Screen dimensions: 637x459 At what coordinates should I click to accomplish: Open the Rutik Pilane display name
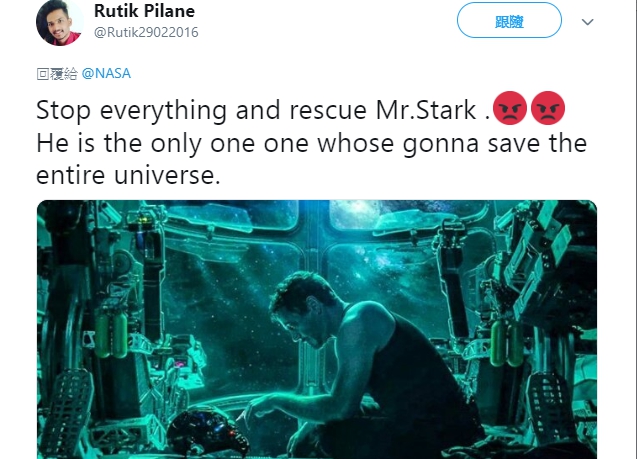coord(144,11)
